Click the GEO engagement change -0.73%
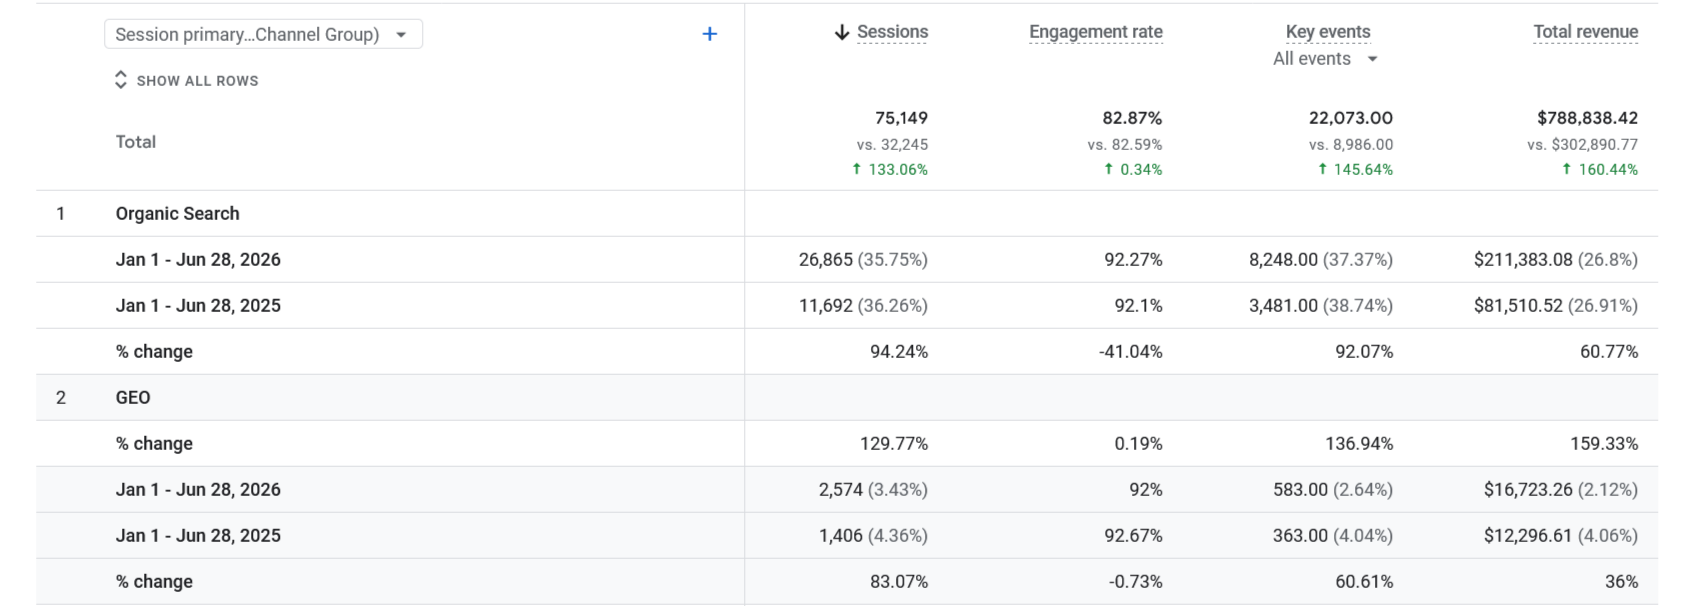 click(1136, 582)
